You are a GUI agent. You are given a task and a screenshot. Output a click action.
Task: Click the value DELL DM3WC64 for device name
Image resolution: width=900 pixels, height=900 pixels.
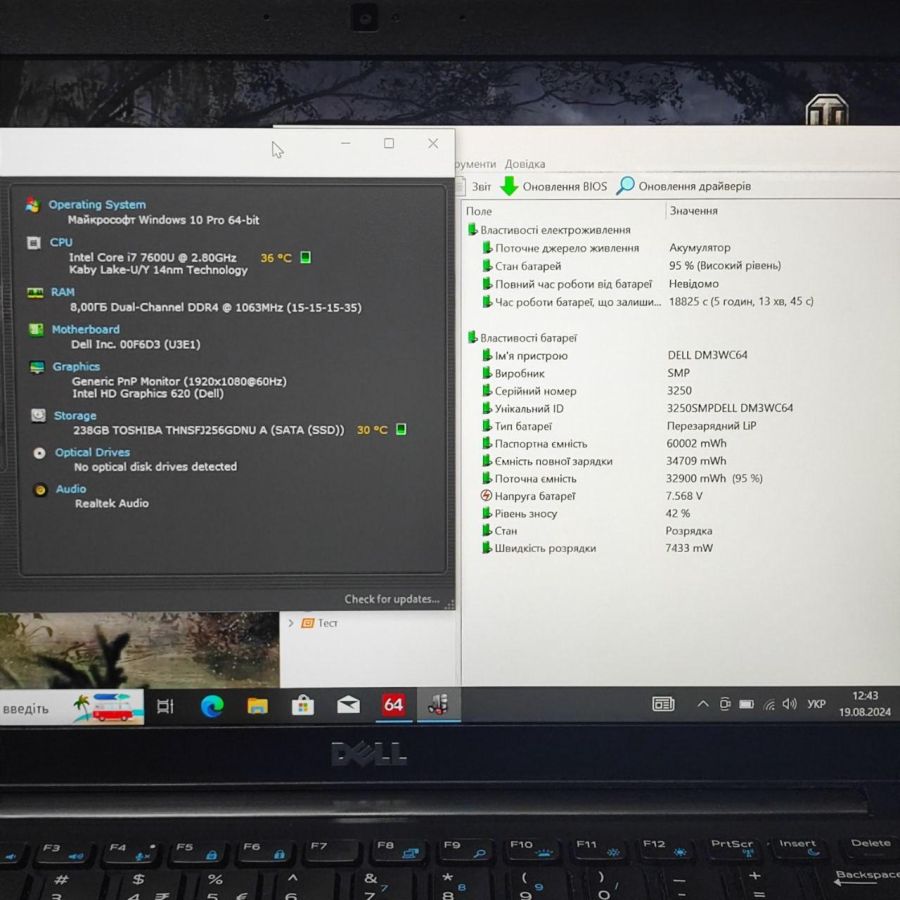click(x=708, y=355)
